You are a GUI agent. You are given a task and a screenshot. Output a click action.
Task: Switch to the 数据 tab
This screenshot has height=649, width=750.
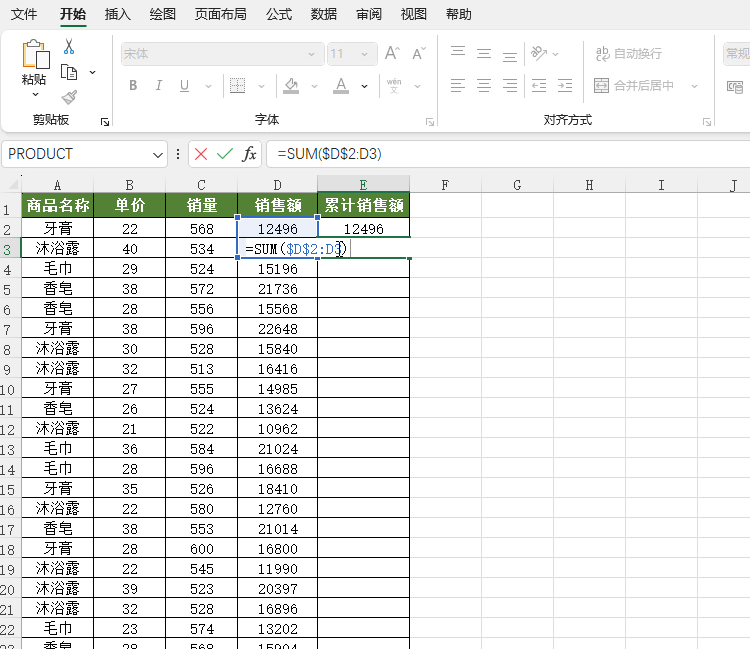pos(324,14)
